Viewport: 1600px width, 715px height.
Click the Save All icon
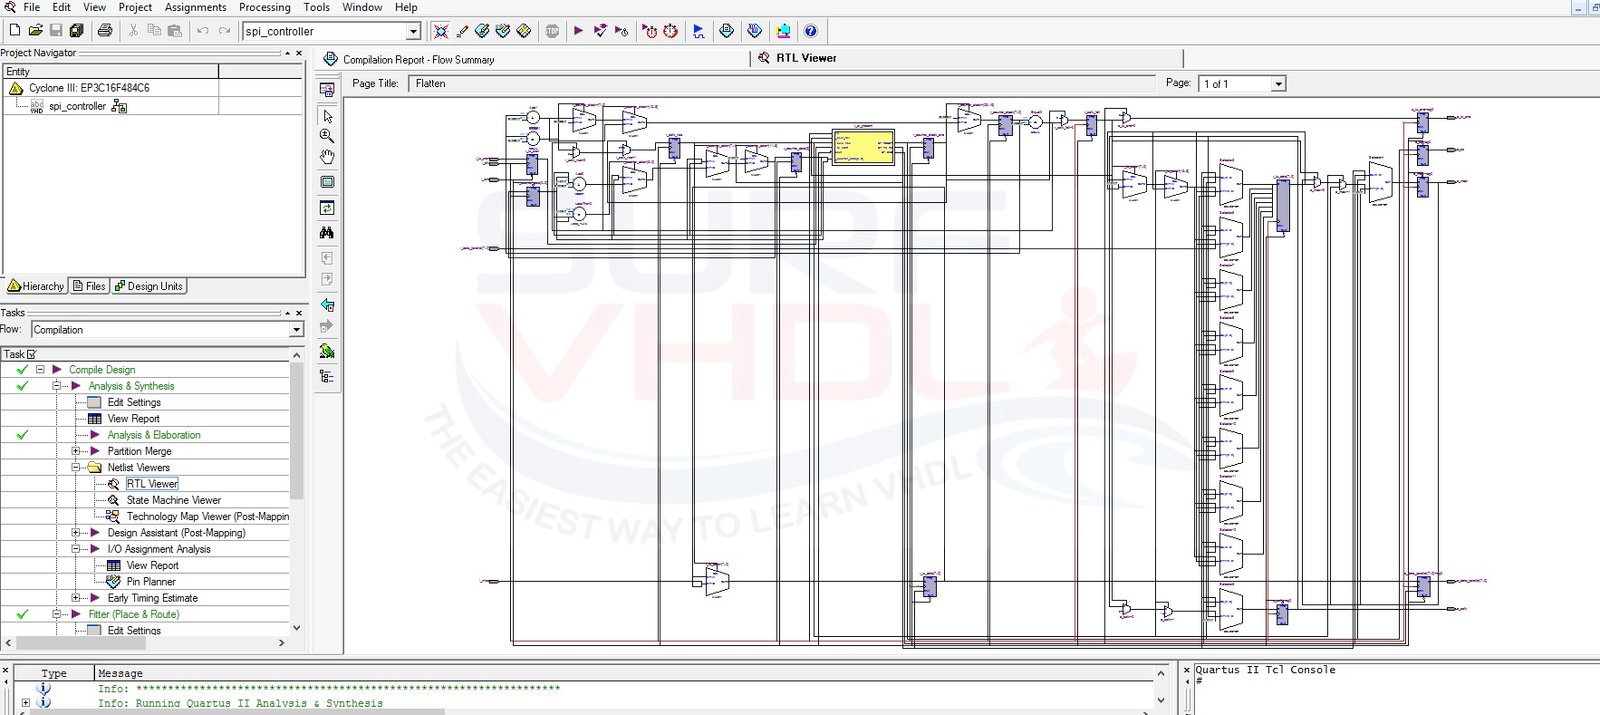pyautogui.click(x=76, y=31)
